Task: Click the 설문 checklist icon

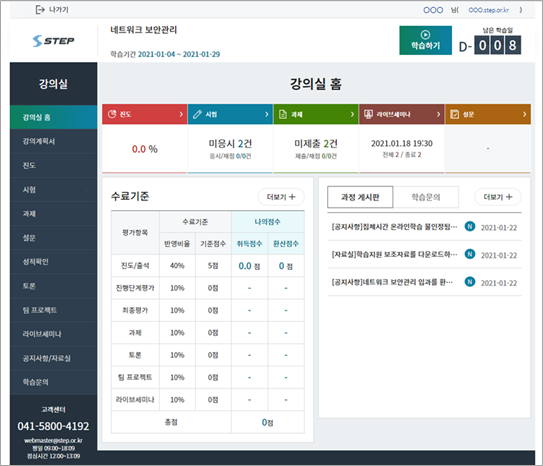Action: point(454,114)
